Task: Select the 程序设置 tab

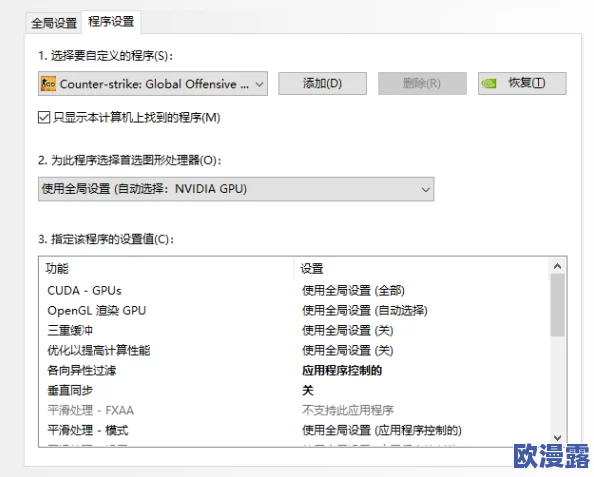Action: click(x=111, y=22)
